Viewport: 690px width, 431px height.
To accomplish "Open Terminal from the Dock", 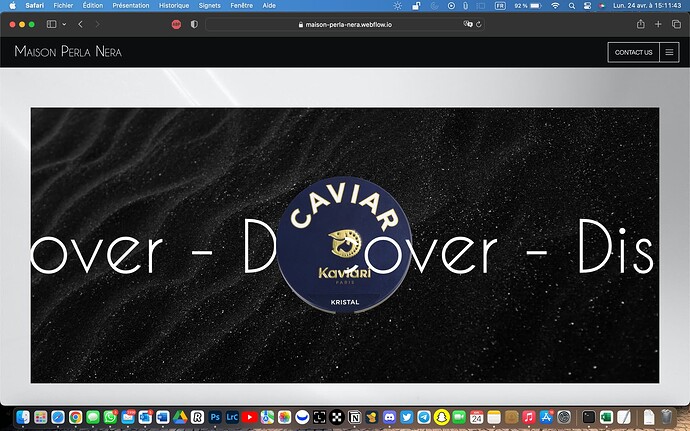I will pyautogui.click(x=588, y=416).
